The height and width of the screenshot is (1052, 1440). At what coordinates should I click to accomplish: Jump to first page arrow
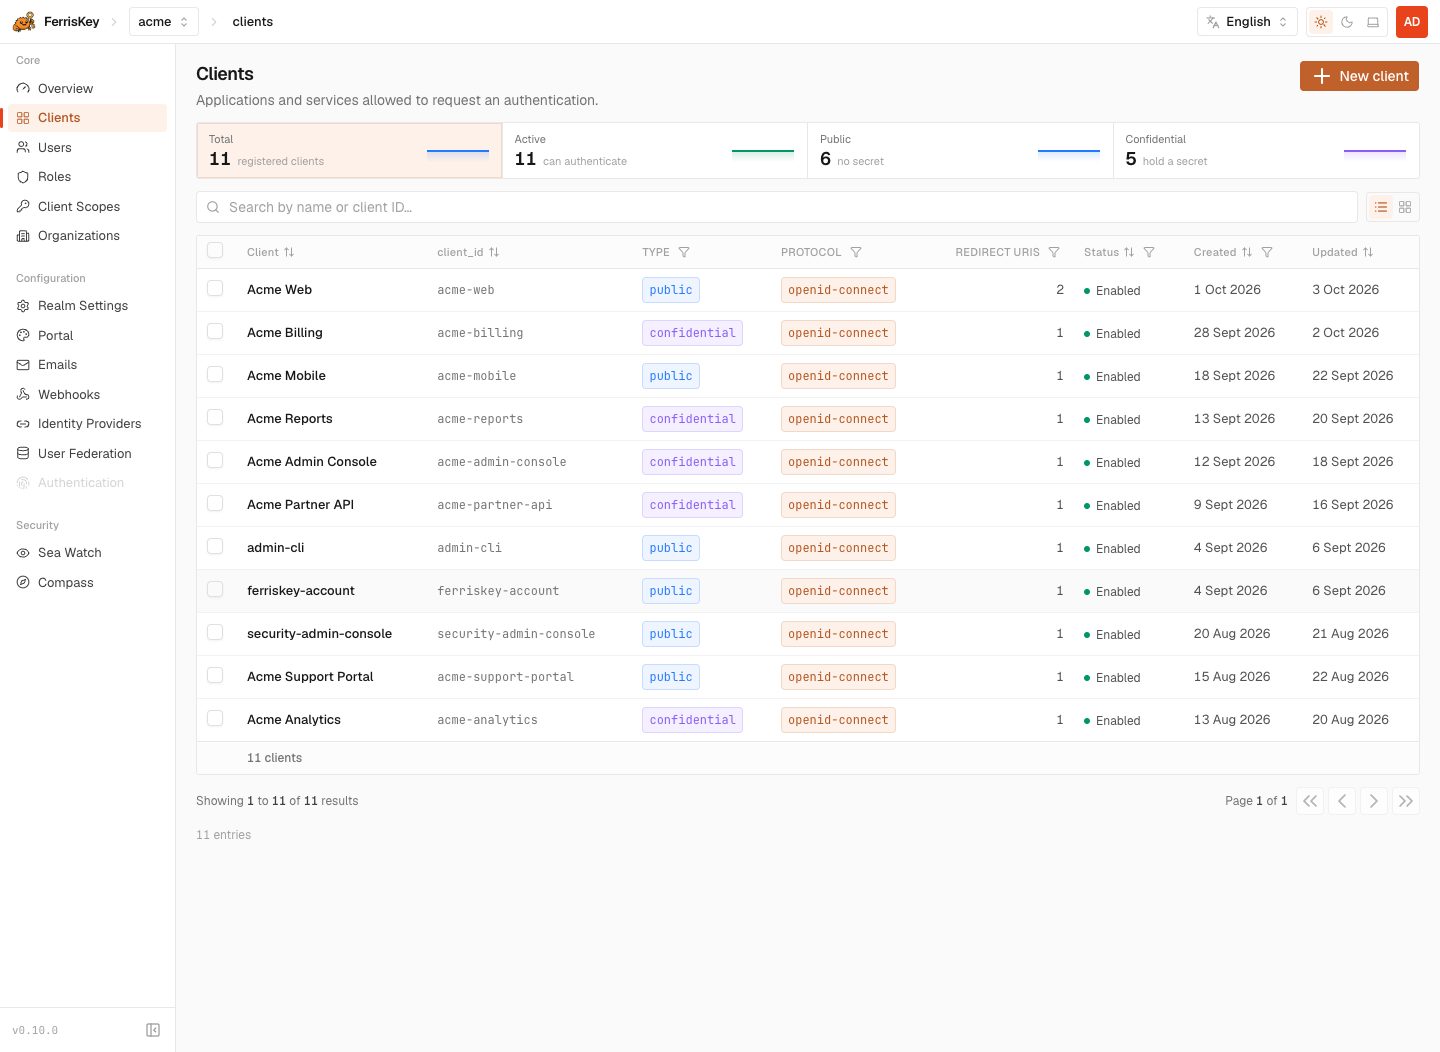point(1310,801)
